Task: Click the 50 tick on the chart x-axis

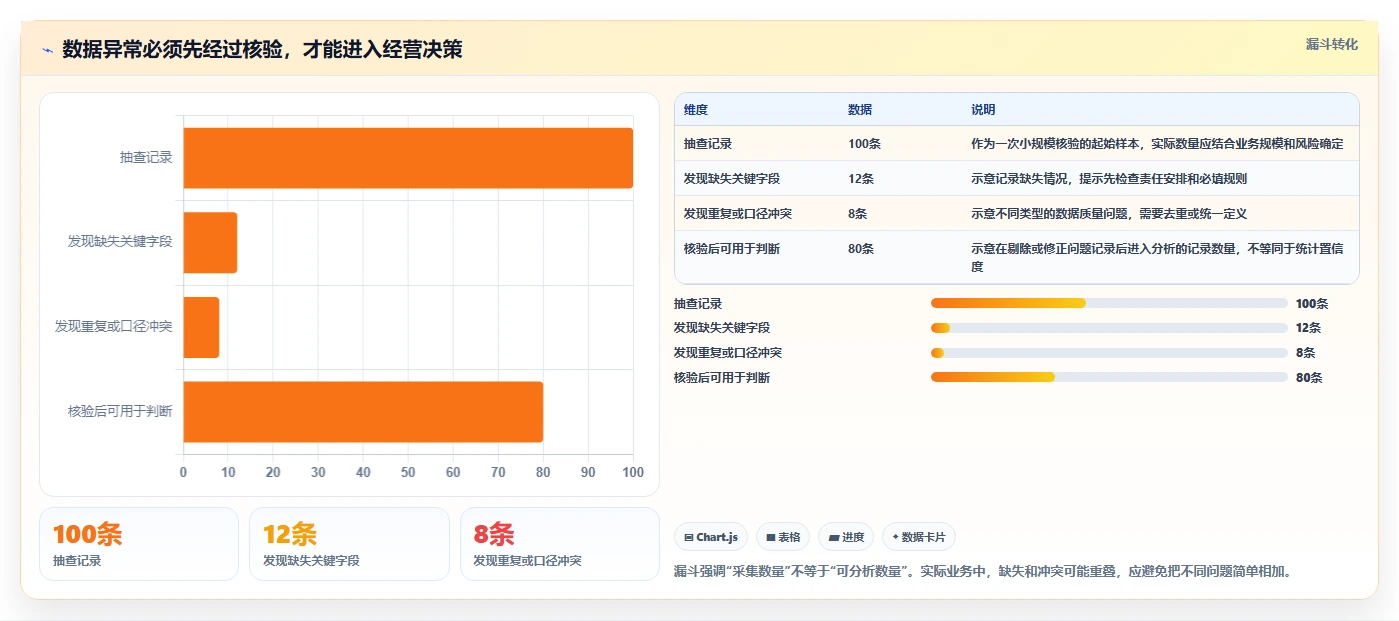Action: [x=408, y=473]
